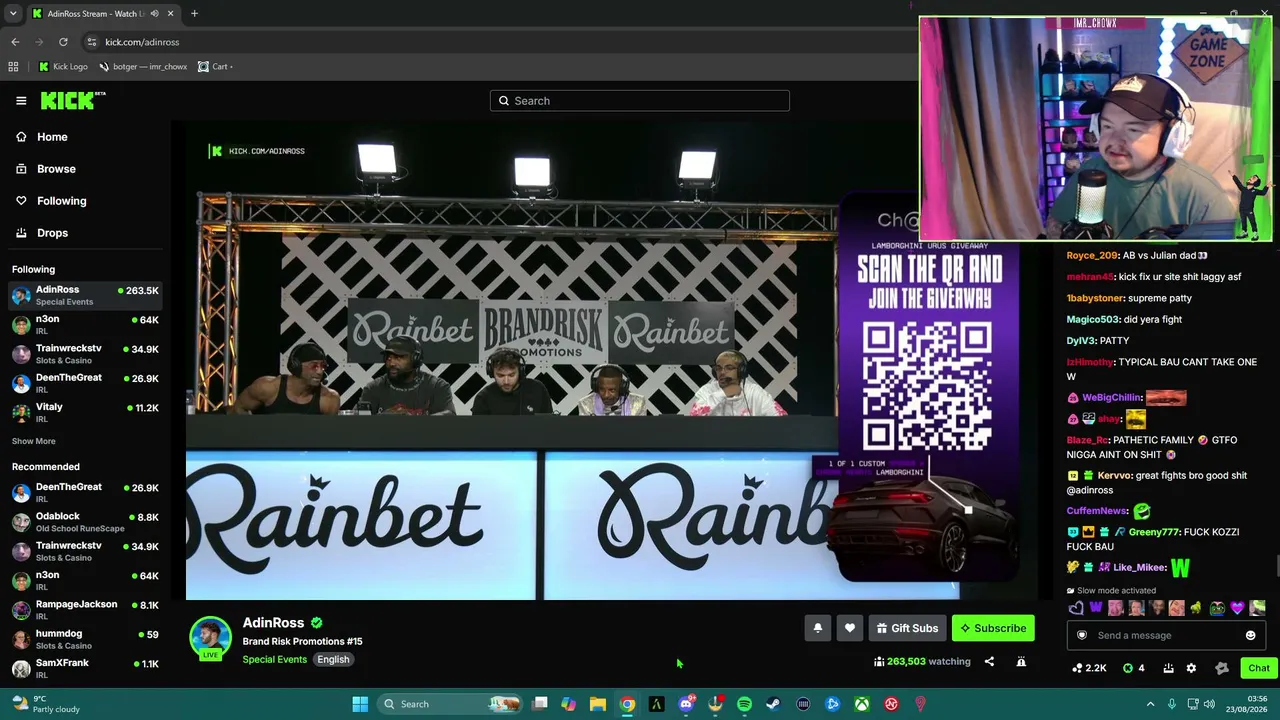Viewport: 1280px width, 720px height.
Task: Open the weather widget showing 9°C
Action: click(45, 704)
